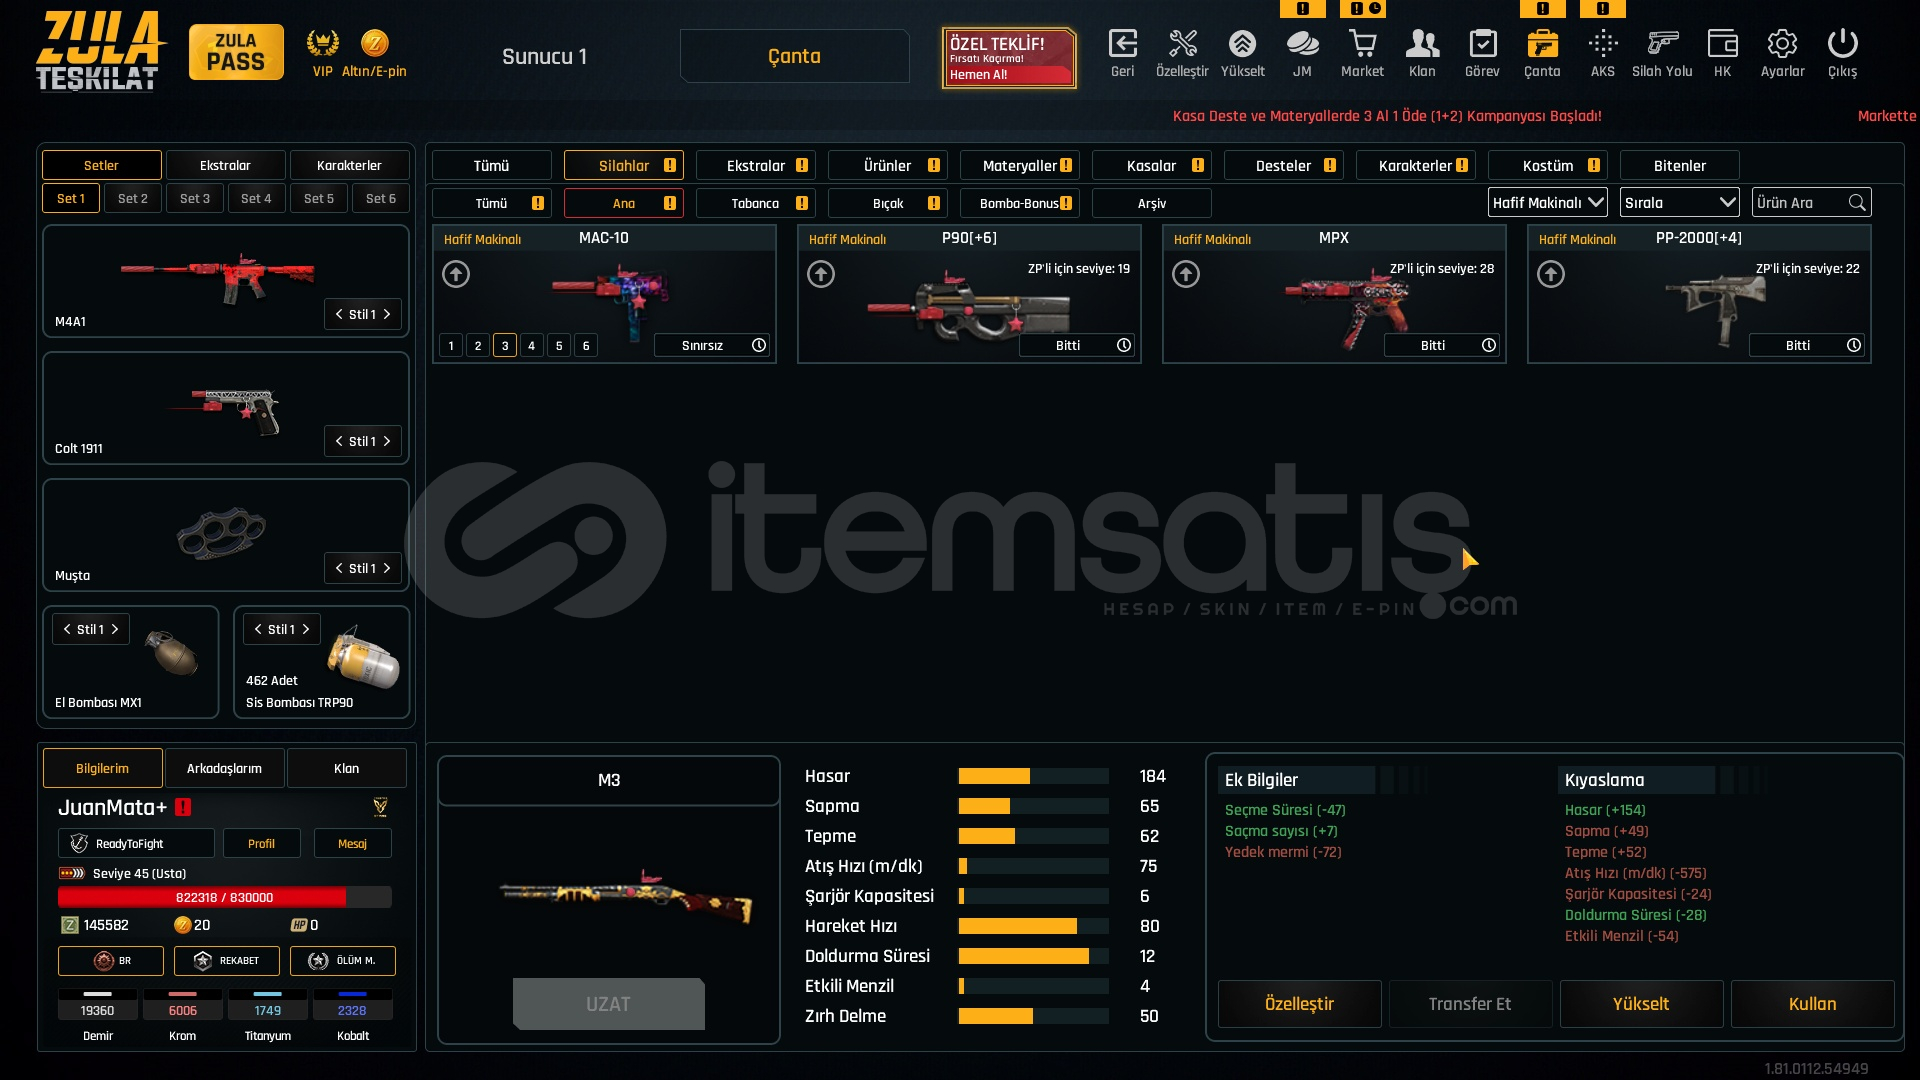Select the Tabanca weapon filter
Viewport: 1920px width, 1080px height.
(755, 203)
